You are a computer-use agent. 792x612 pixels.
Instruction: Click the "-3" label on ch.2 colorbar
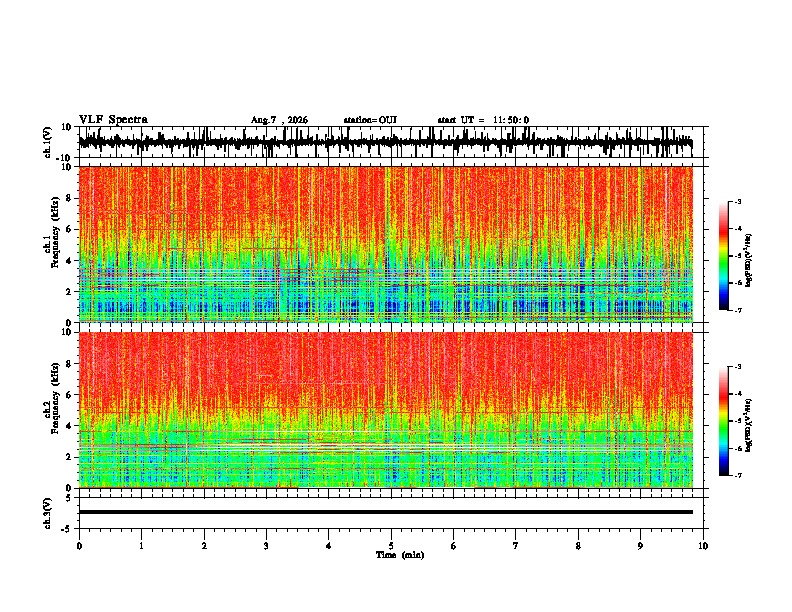737,367
